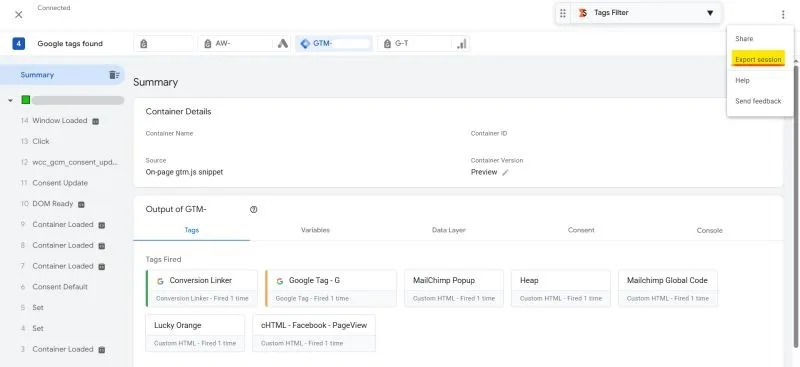Click the help icon beside Output of GTM-

click(254, 210)
